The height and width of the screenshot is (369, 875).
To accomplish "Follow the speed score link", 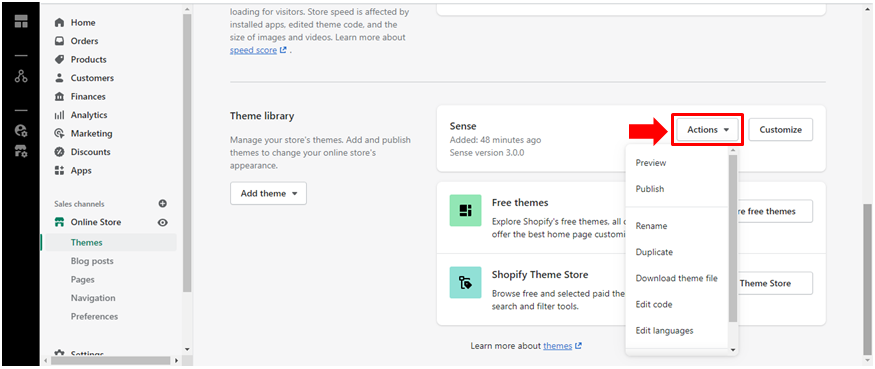I will 253,50.
